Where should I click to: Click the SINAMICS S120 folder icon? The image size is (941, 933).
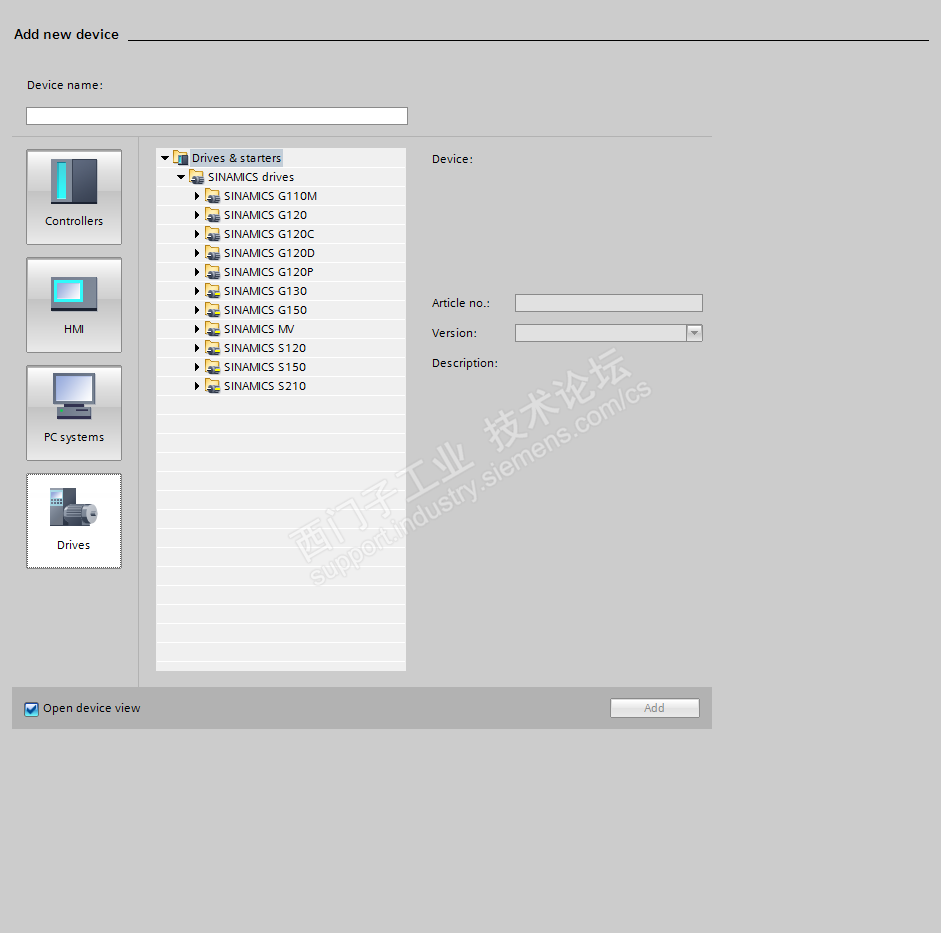(x=212, y=348)
